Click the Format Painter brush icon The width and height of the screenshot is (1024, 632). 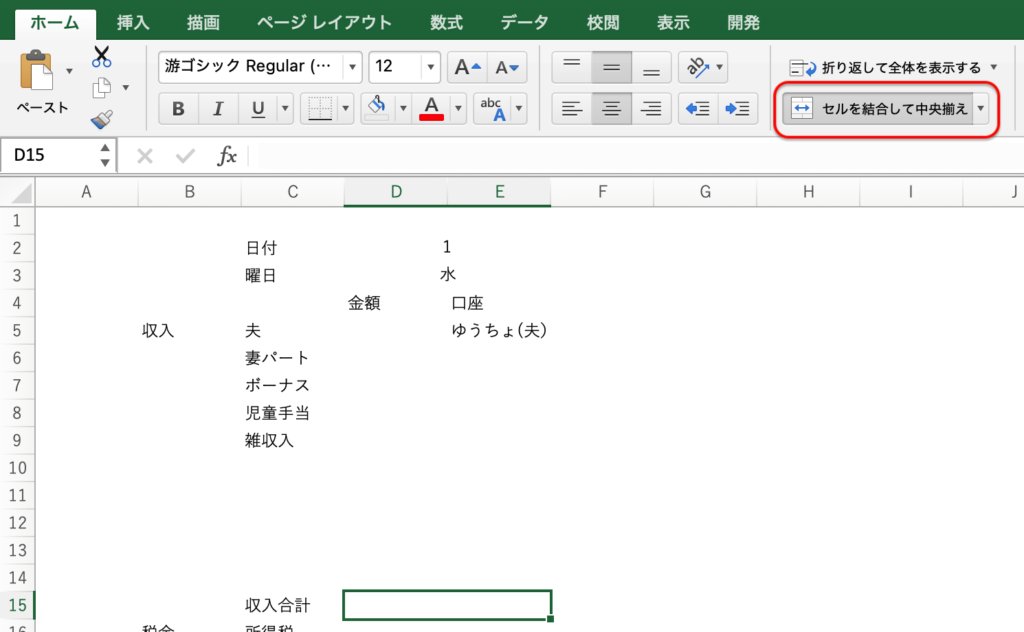coord(101,120)
